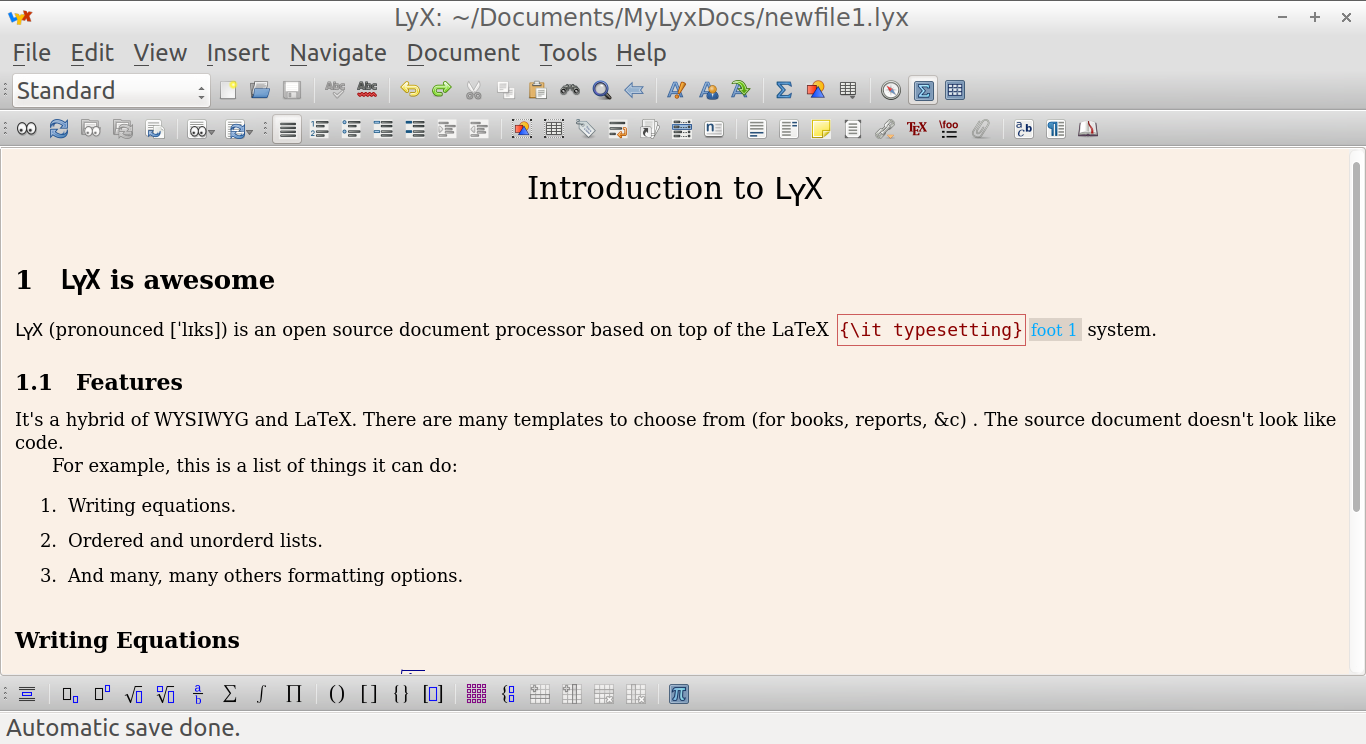Toggle the table toolbar button
The width and height of the screenshot is (1366, 744).
(x=955, y=90)
